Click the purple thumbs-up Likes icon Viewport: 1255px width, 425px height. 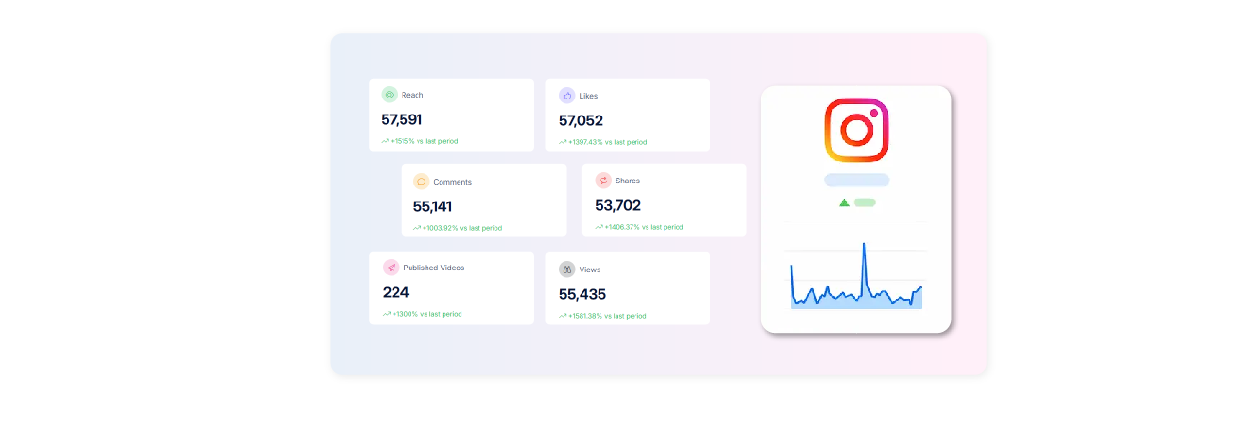coord(567,95)
